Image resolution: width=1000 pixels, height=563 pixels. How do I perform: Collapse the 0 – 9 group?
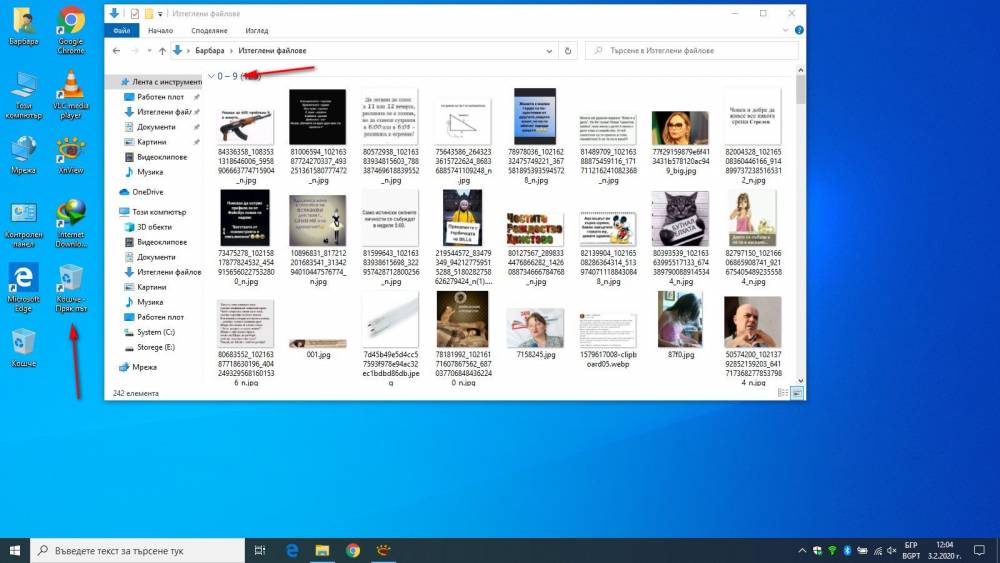pyautogui.click(x=211, y=76)
